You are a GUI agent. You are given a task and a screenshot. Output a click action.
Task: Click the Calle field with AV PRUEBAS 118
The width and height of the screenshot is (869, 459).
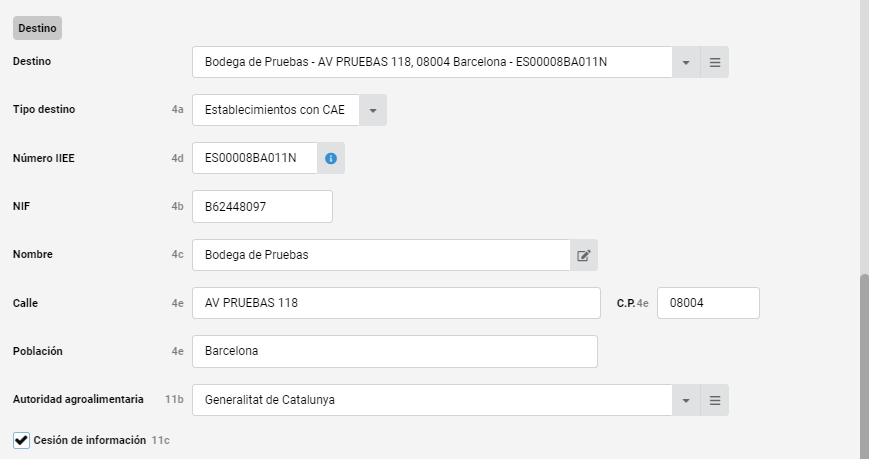(x=396, y=303)
